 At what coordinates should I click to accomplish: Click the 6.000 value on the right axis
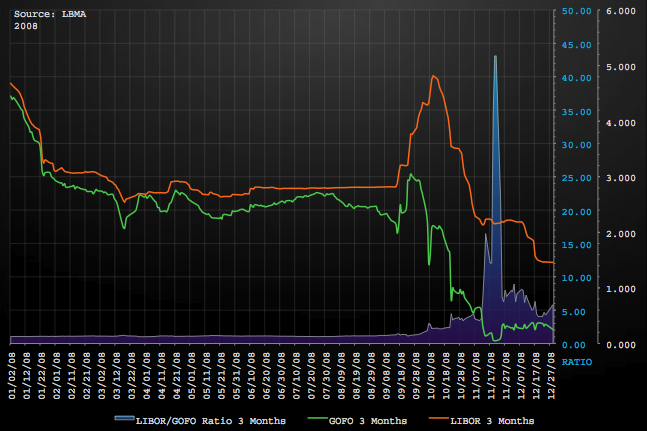[x=621, y=11]
